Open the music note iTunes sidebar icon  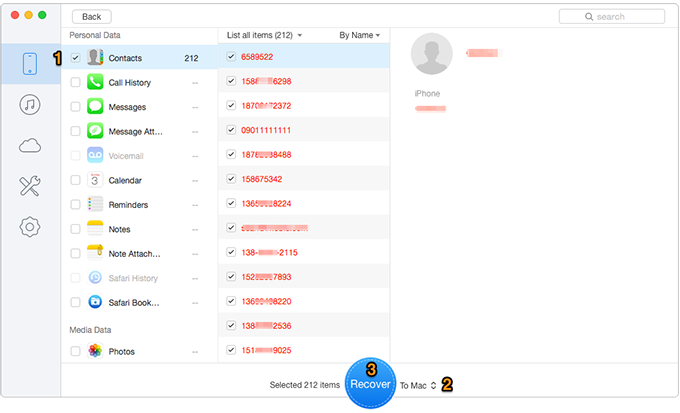click(x=30, y=105)
